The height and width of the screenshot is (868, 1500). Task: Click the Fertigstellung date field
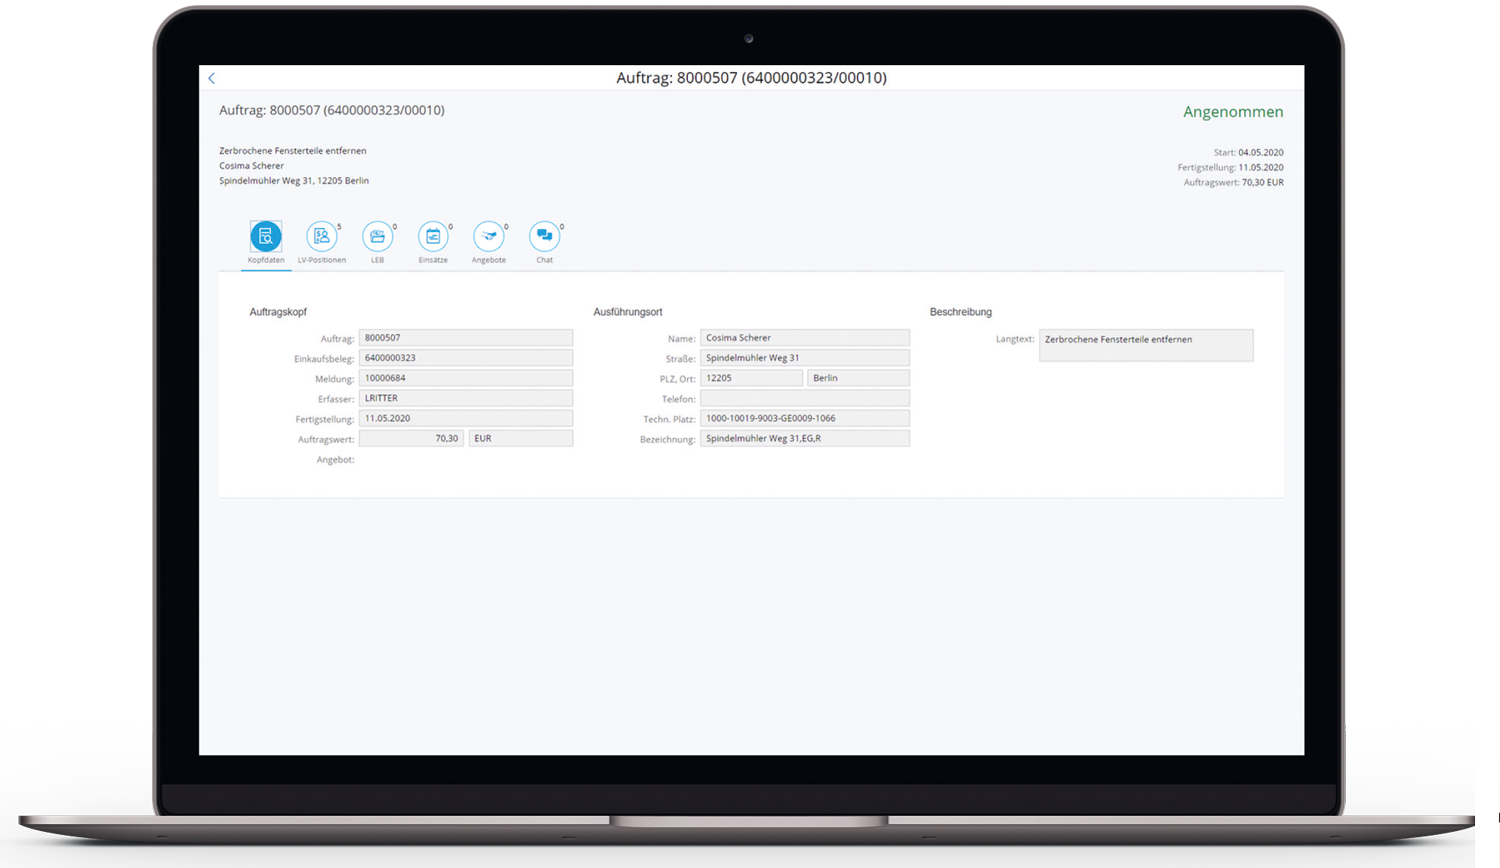(x=465, y=418)
